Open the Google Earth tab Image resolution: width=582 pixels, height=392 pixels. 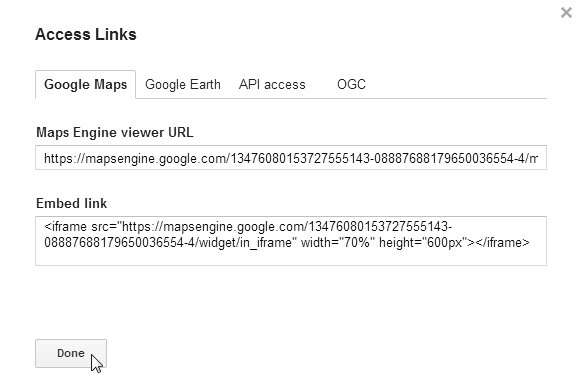pyautogui.click(x=183, y=85)
